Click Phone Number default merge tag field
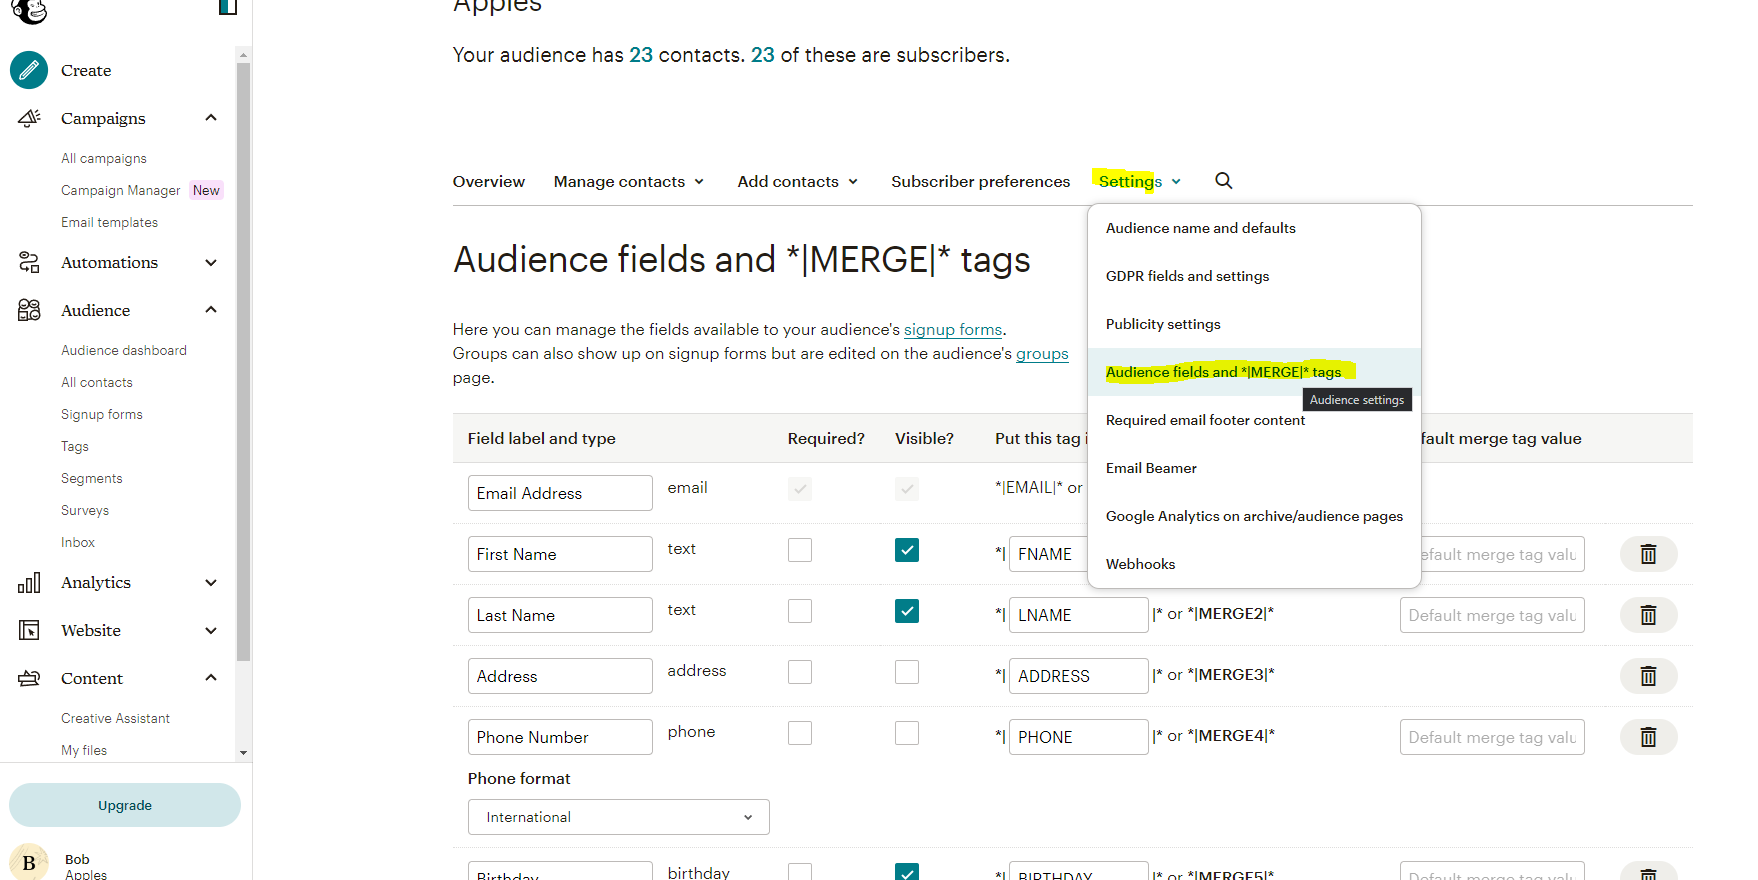 point(1492,737)
